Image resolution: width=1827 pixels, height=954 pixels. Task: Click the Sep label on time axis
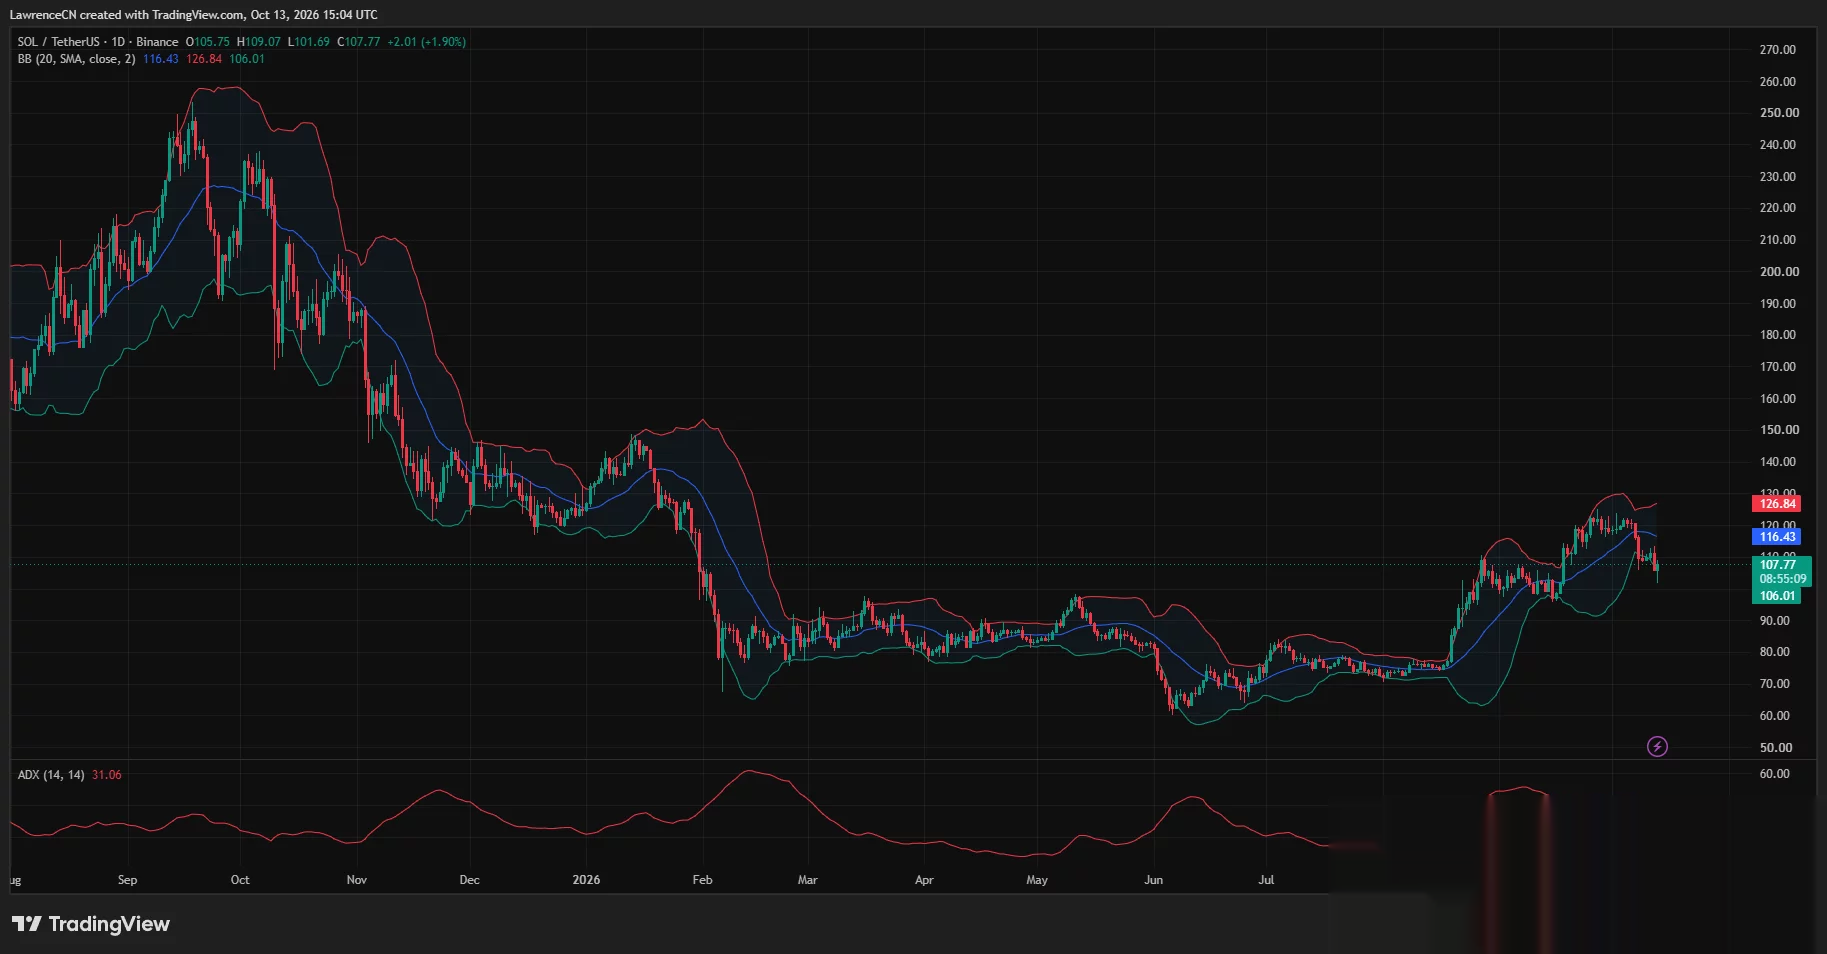click(x=127, y=880)
